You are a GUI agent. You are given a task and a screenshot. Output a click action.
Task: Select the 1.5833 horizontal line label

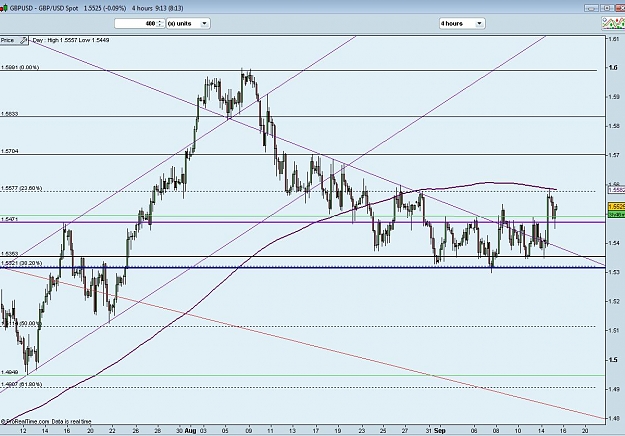[x=10, y=114]
